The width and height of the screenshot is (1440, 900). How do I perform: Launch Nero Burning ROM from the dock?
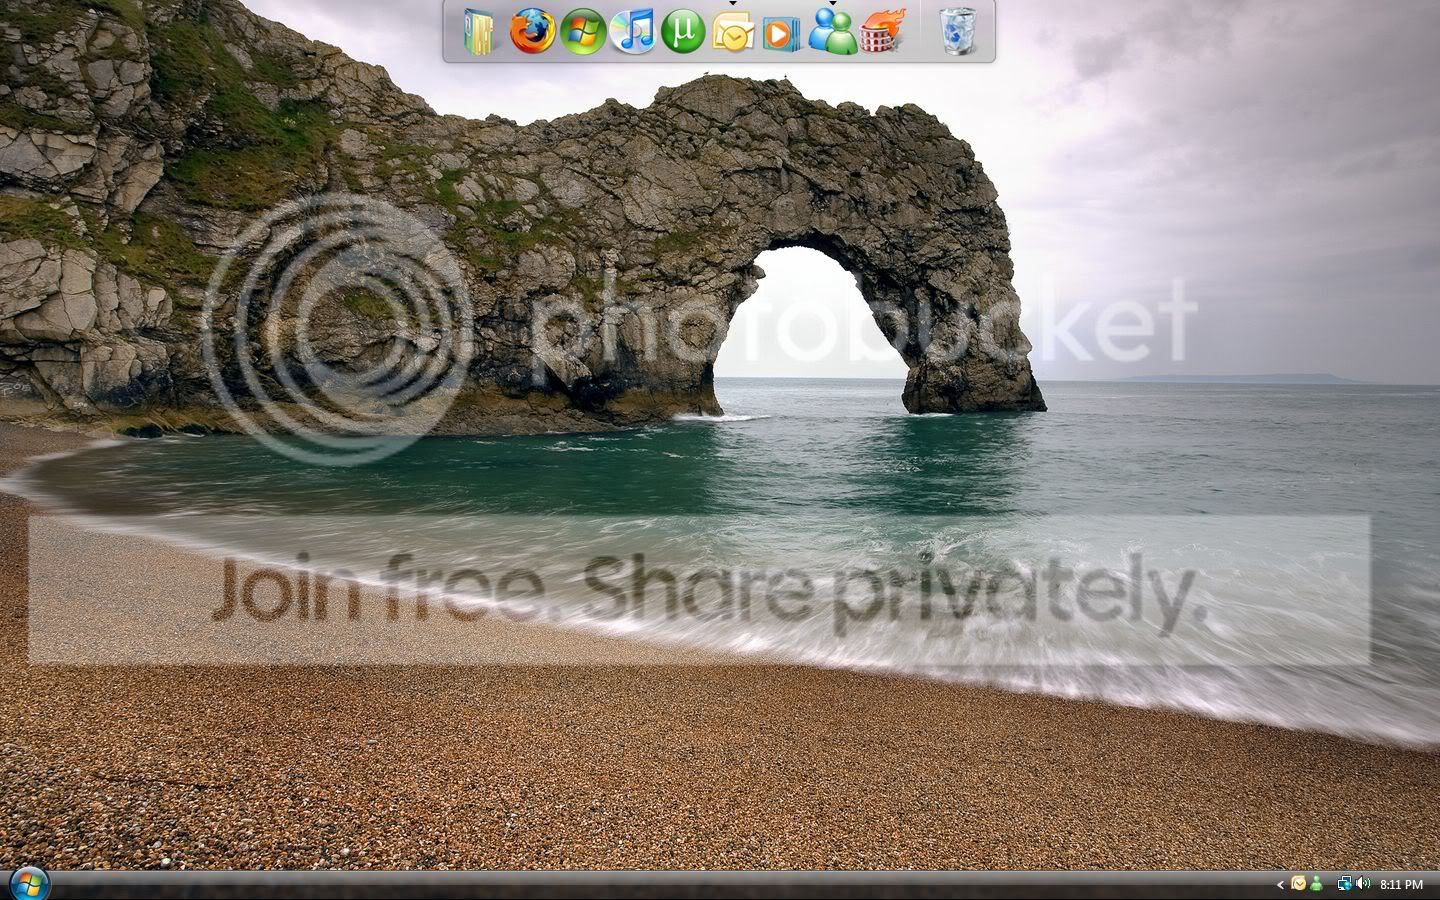click(881, 32)
